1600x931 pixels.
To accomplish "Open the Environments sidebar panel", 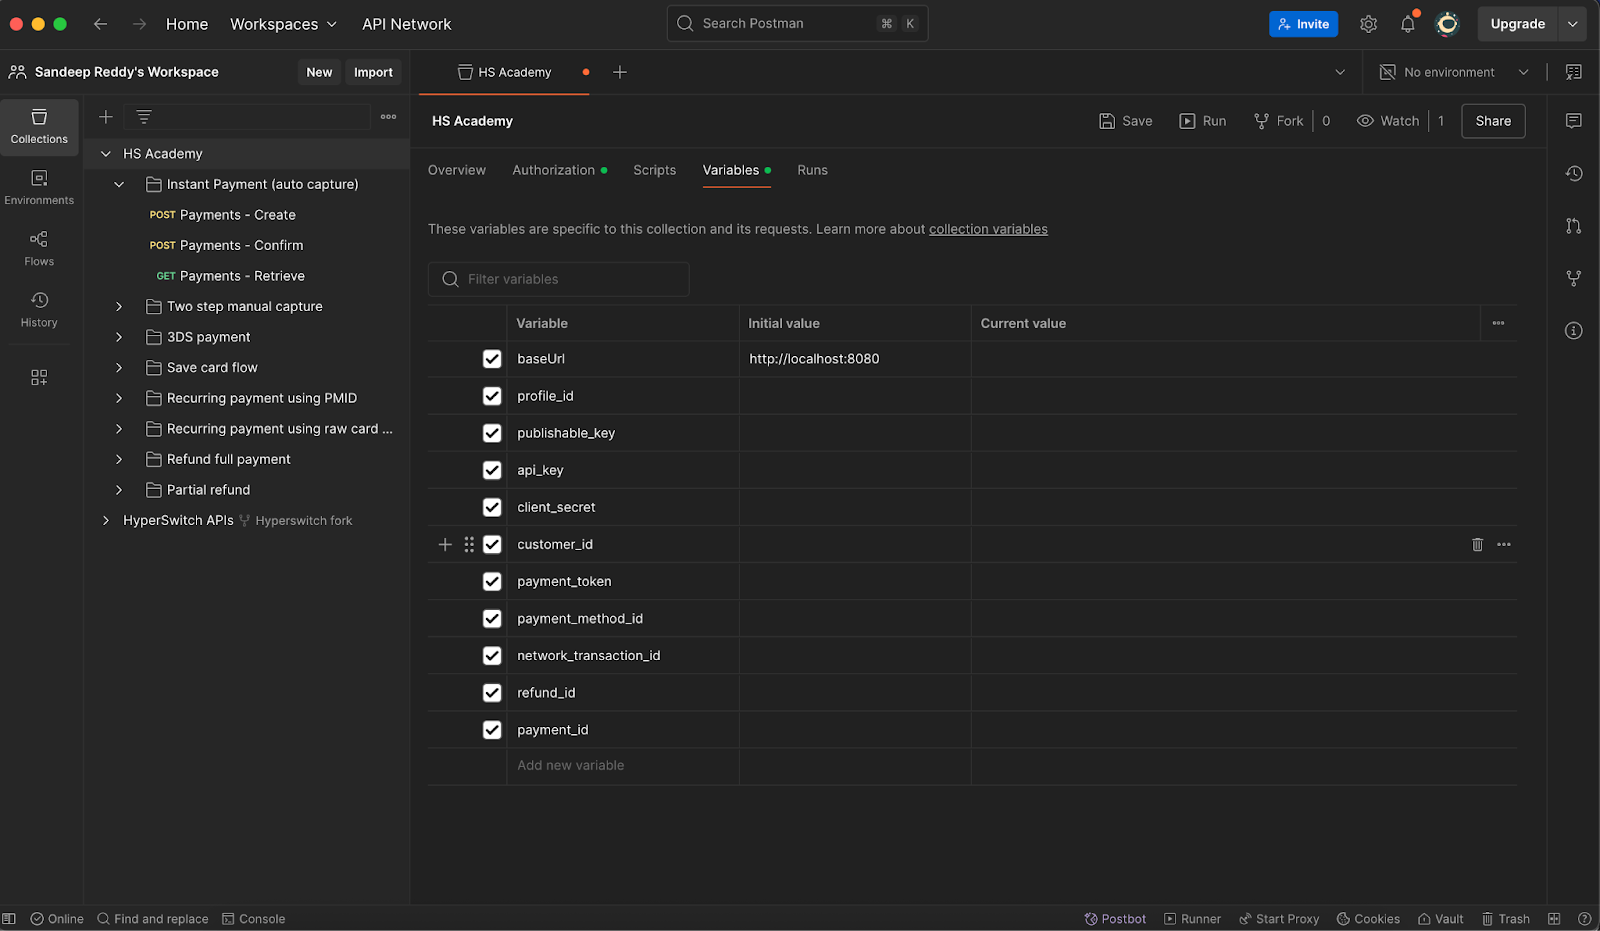I will pyautogui.click(x=39, y=187).
